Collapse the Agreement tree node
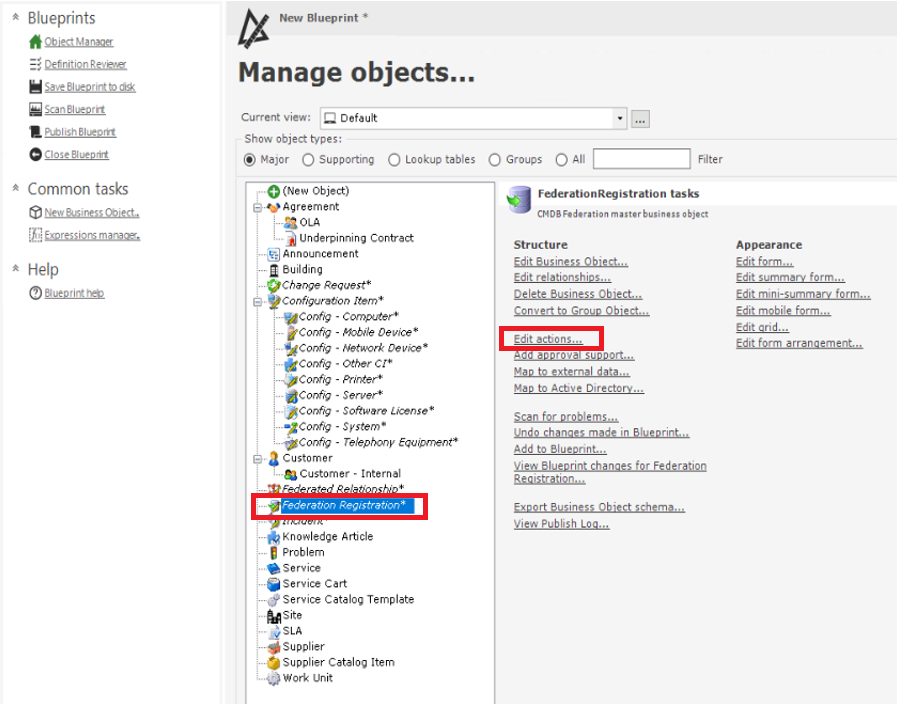Image resolution: width=897 pixels, height=704 pixels. [257, 207]
